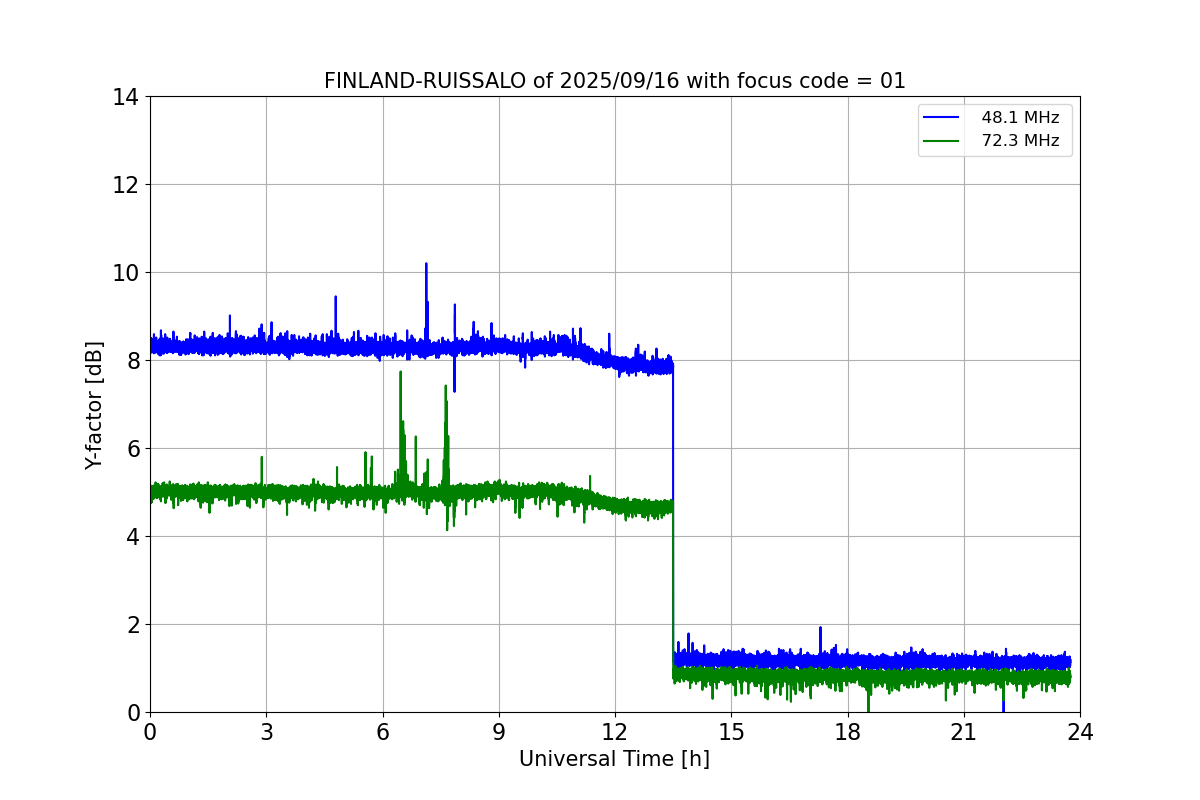Click the blue legend line sample

(943, 118)
